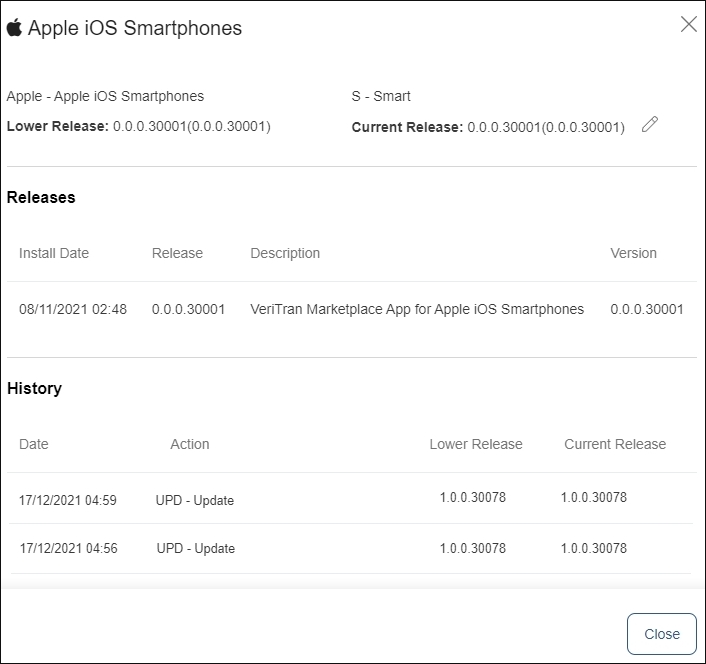Click the Lower Release column header in History
The width and height of the screenshot is (706, 664).
coord(475,444)
